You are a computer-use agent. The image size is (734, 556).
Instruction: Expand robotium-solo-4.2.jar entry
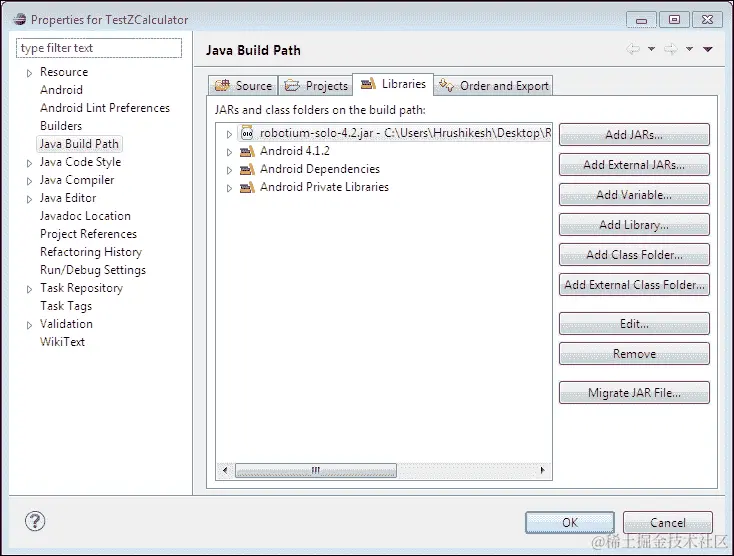[x=229, y=134]
